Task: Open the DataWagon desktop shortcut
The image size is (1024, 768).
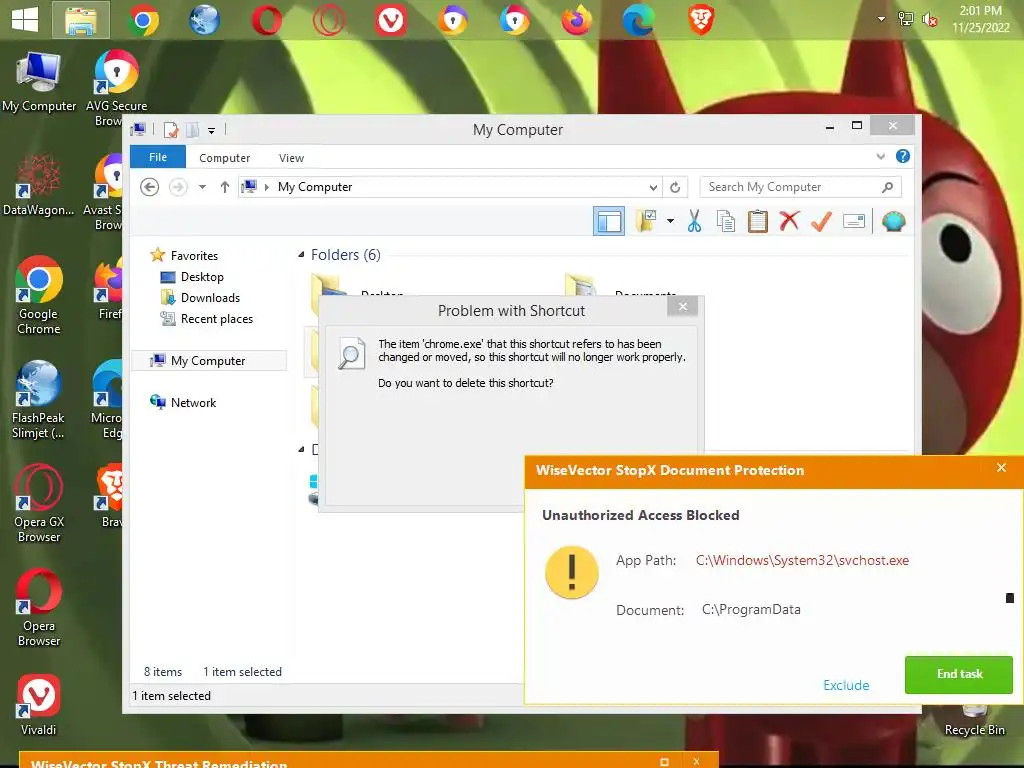Action: tap(39, 185)
